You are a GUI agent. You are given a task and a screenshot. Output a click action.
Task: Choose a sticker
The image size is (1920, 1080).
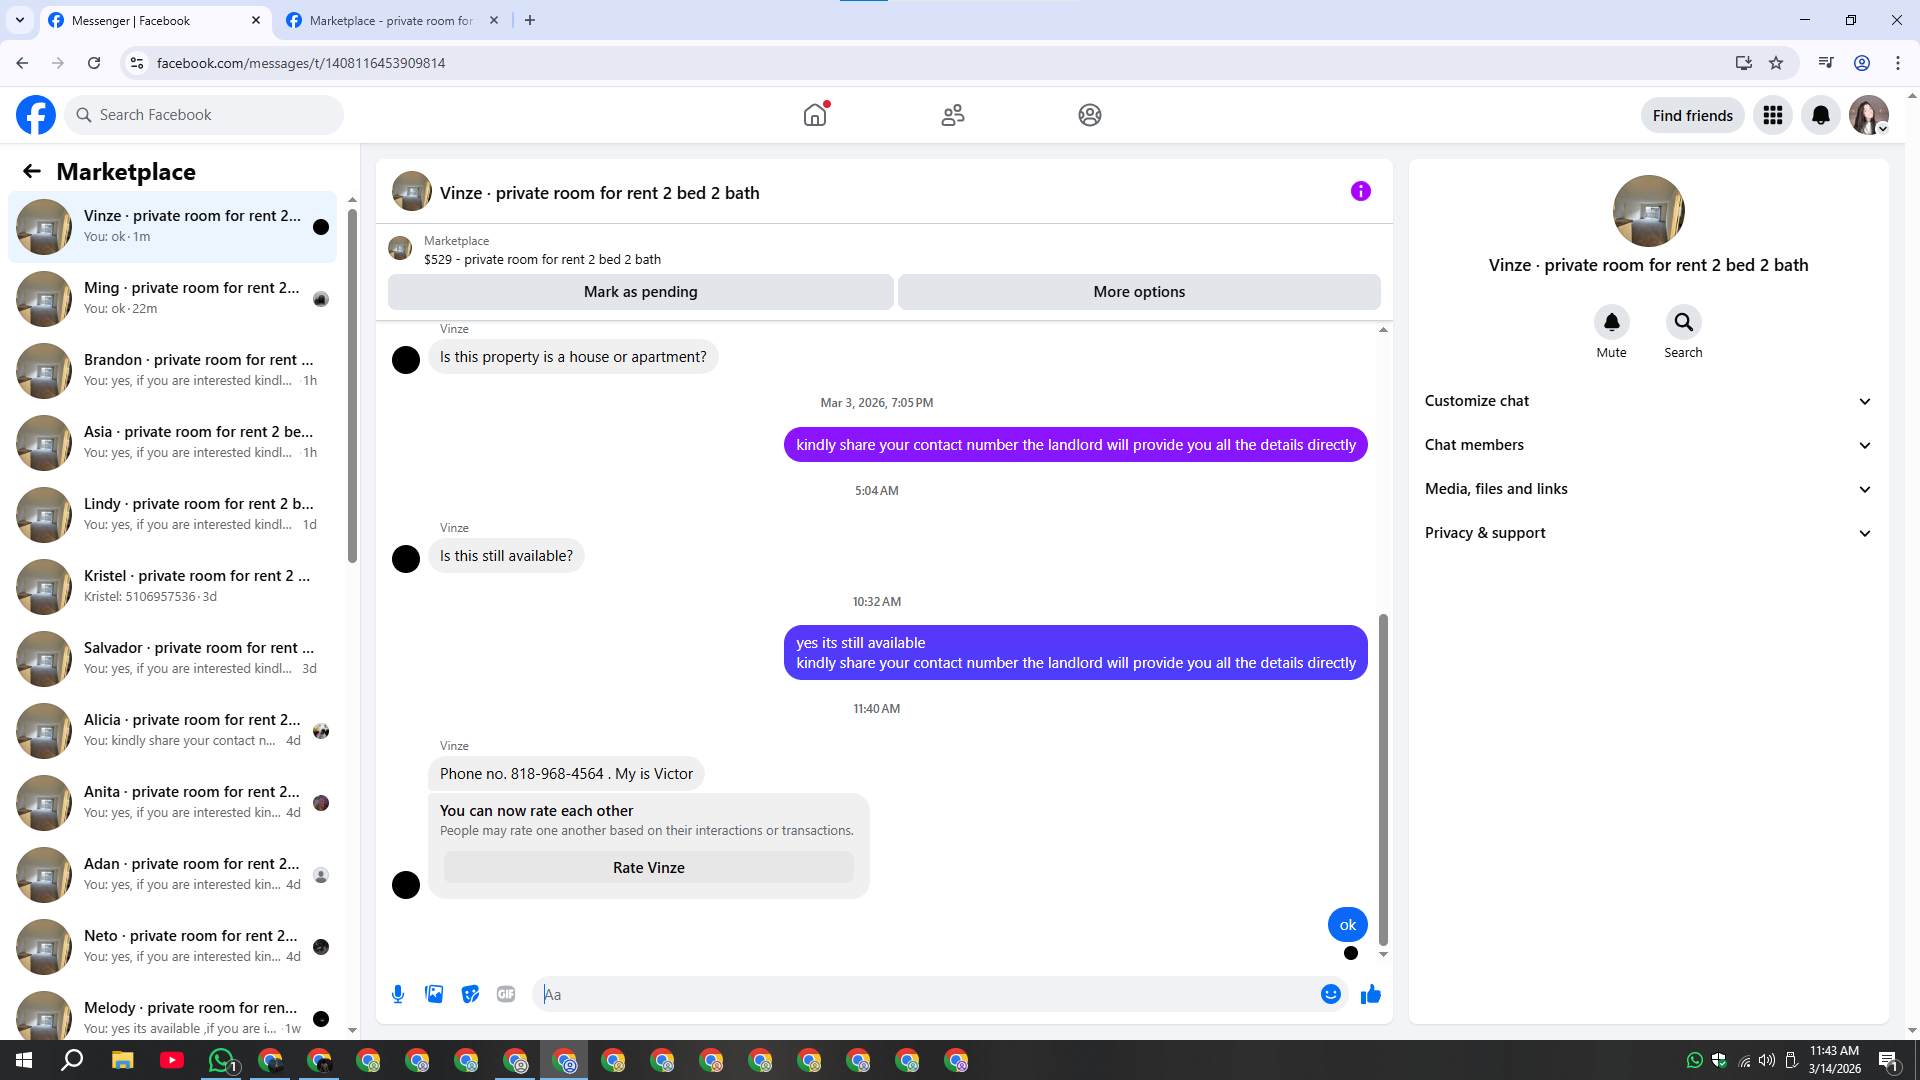point(470,994)
